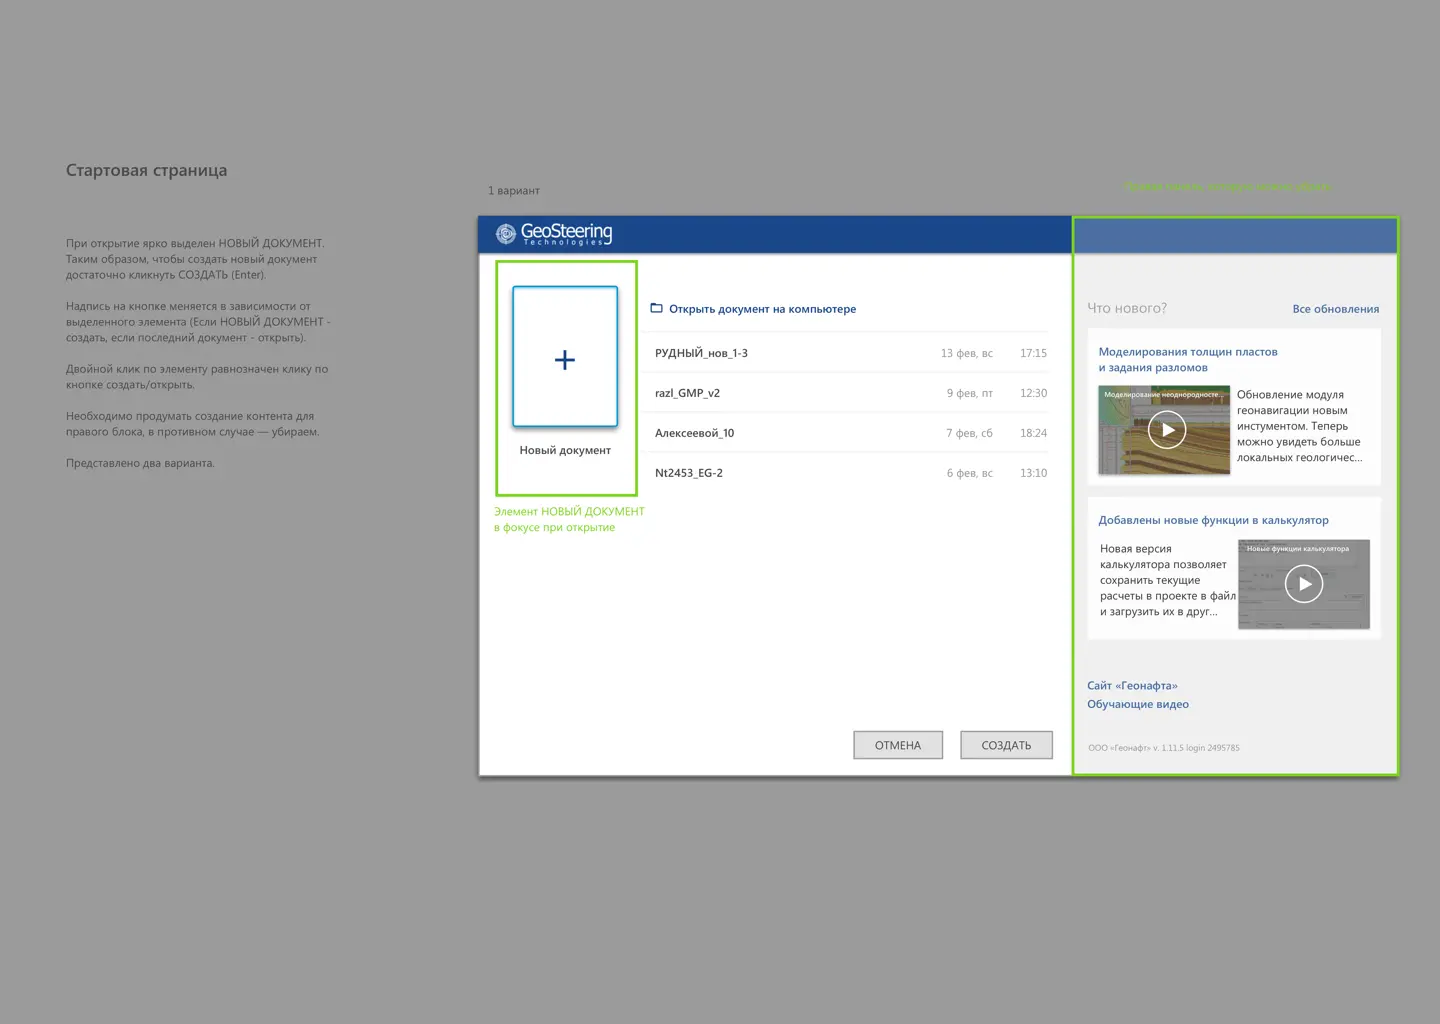The image size is (1440, 1024).
Task: Open the Сайт «Геонафта» link
Action: [x=1132, y=686]
